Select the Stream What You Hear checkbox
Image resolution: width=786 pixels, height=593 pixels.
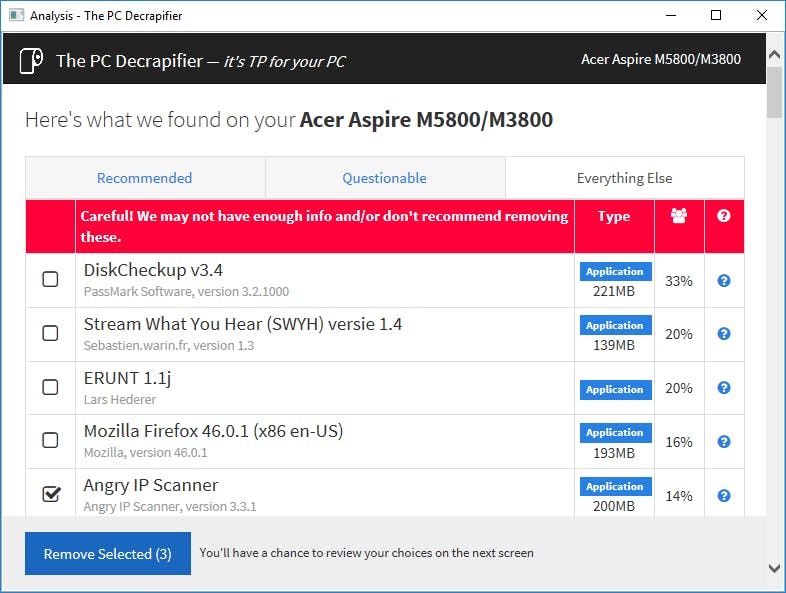(x=50, y=334)
